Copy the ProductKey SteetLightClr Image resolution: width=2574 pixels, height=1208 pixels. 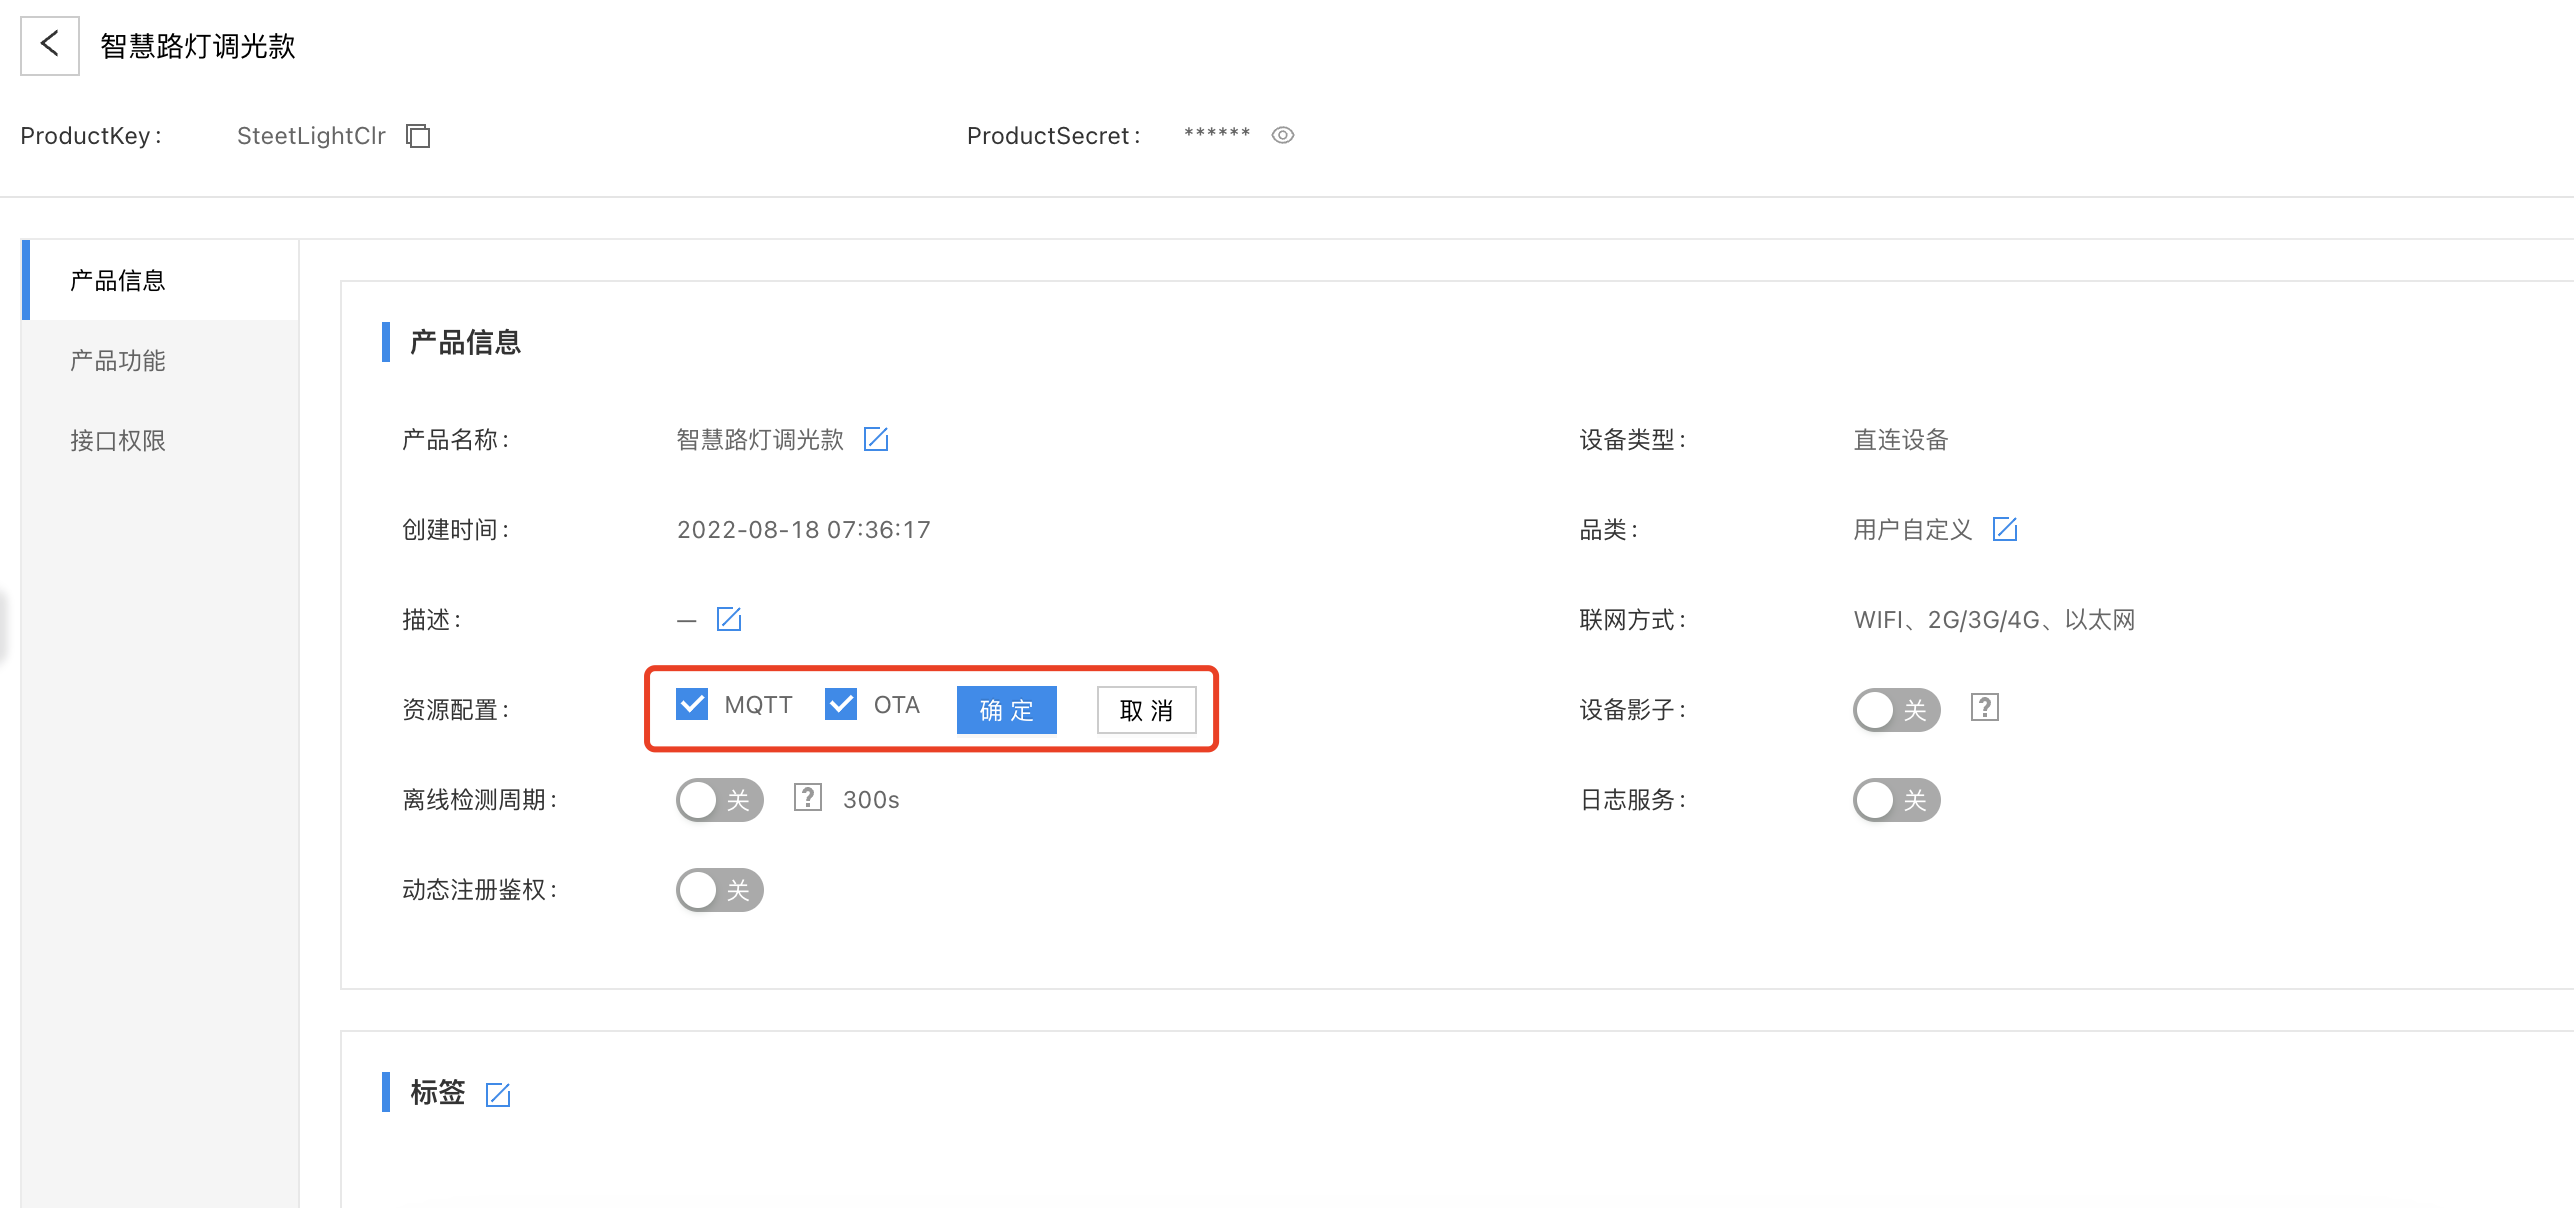click(418, 136)
